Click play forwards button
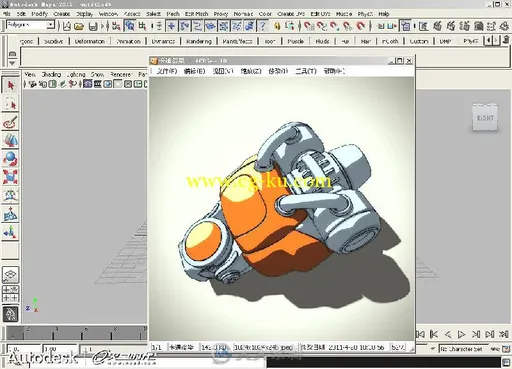This screenshot has height=369, width=512. point(461,334)
